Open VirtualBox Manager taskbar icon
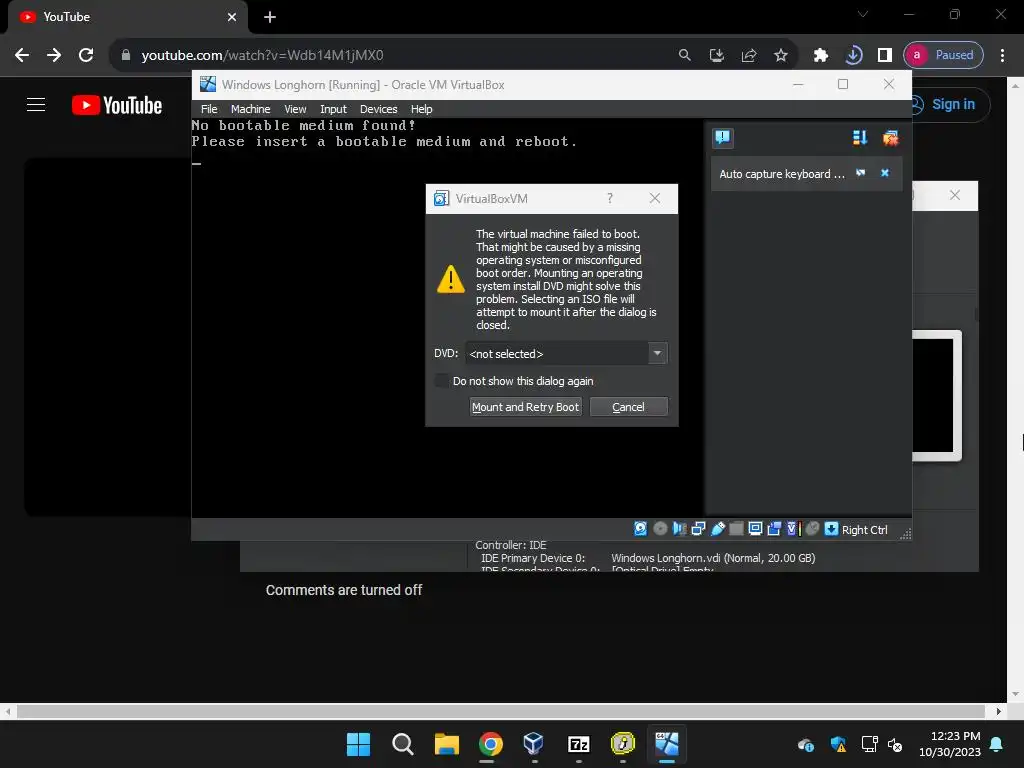The height and width of the screenshot is (768, 1024). click(x=534, y=744)
